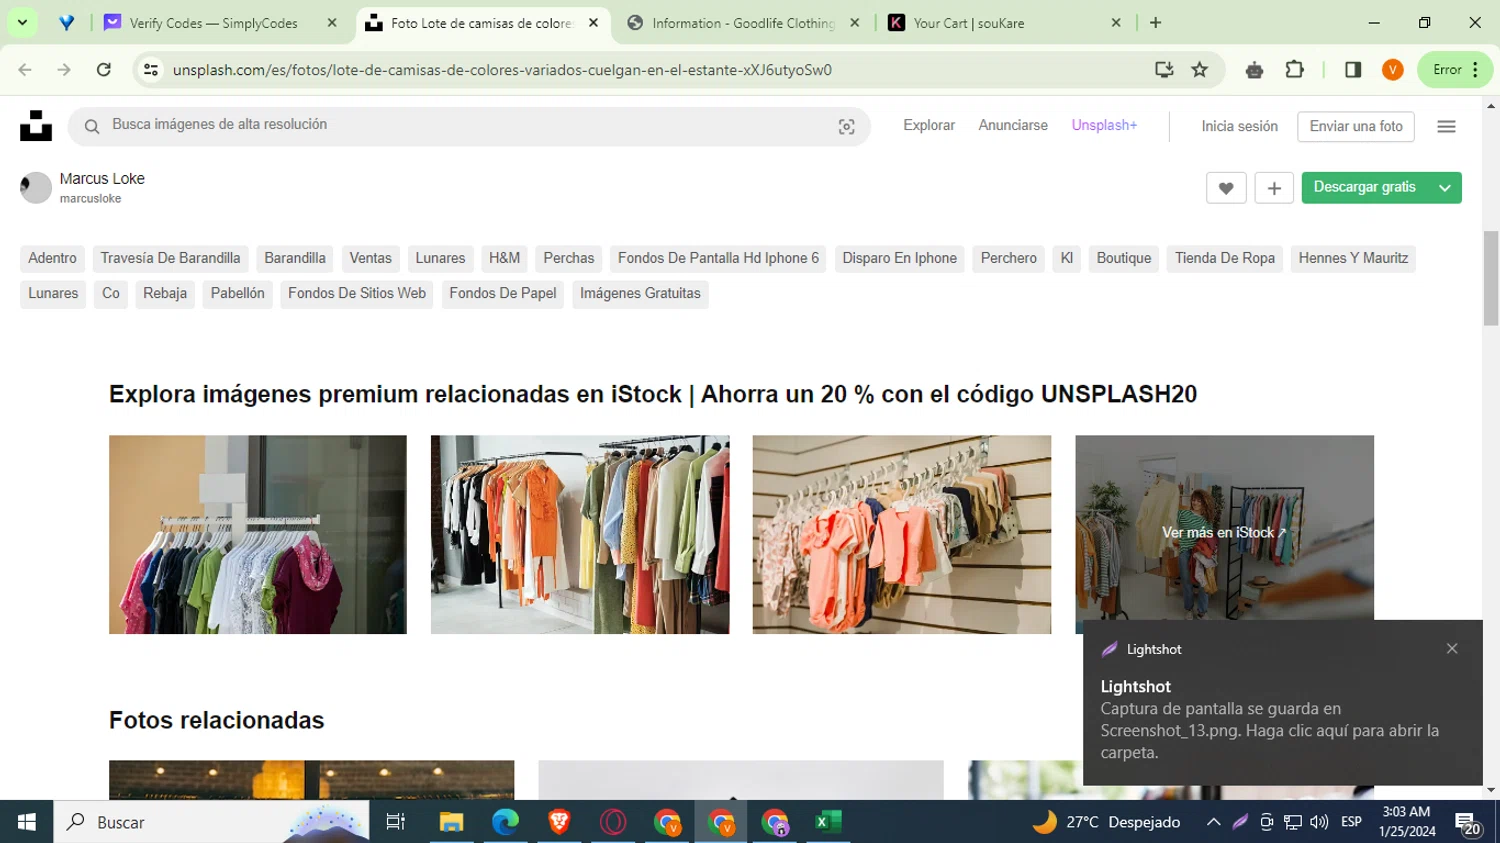The width and height of the screenshot is (1500, 843).
Task: Close the Verify Codes tab
Action: [332, 22]
